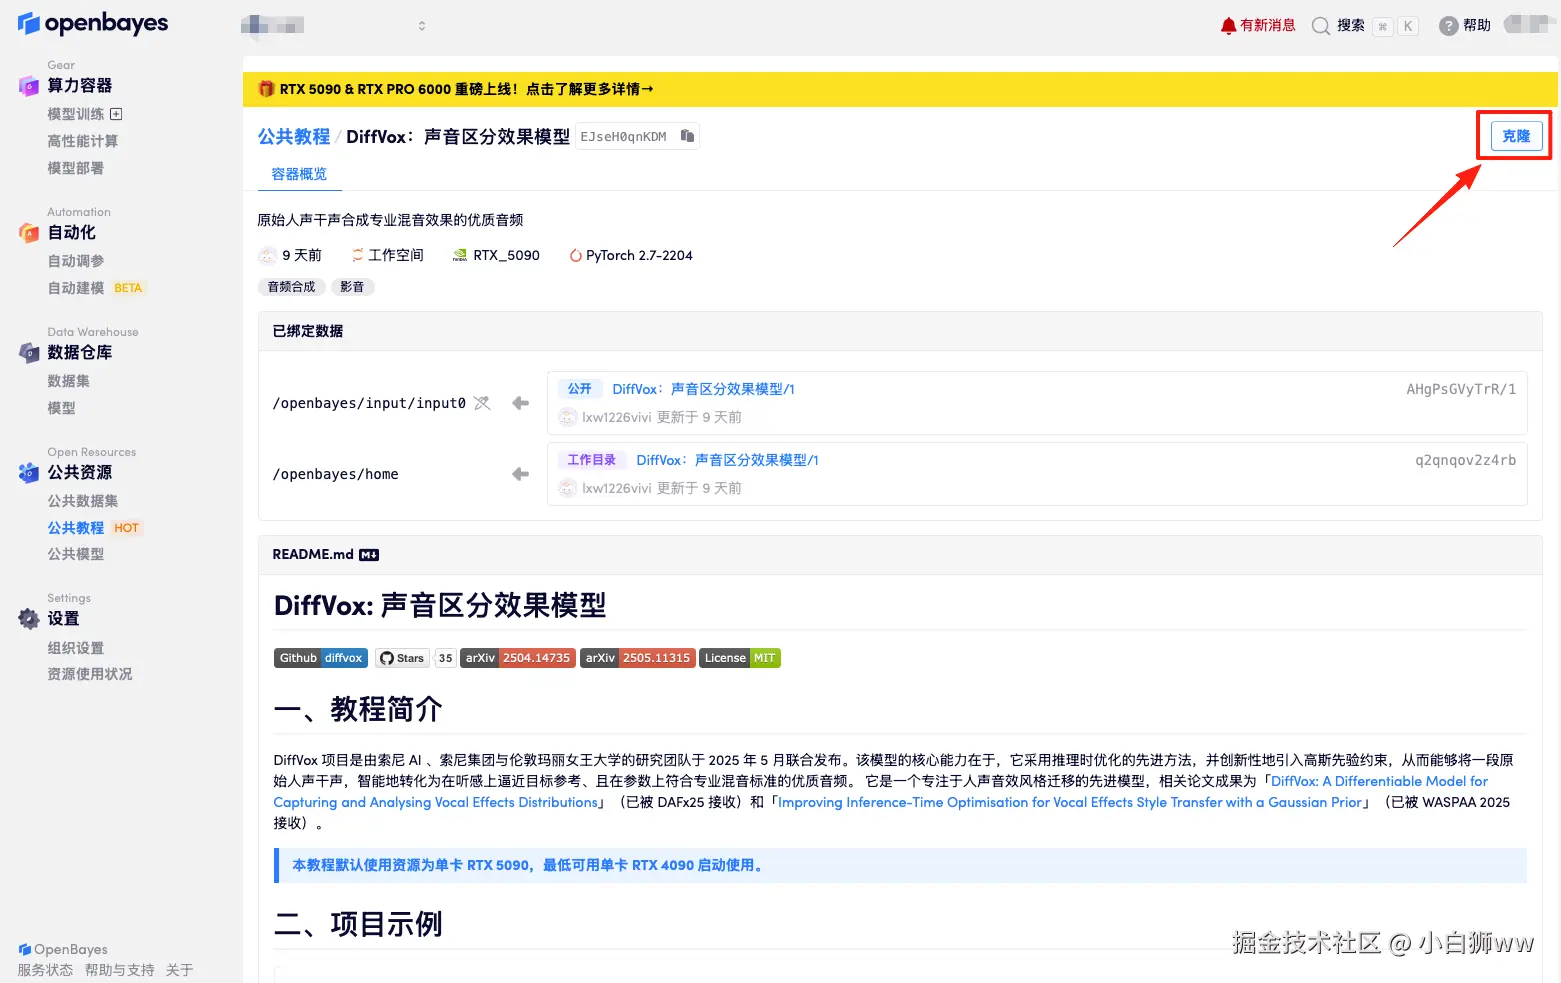Click the lxw1226vivi avatar in the 工作目录 row
This screenshot has height=983, width=1561.
pyautogui.click(x=568, y=488)
